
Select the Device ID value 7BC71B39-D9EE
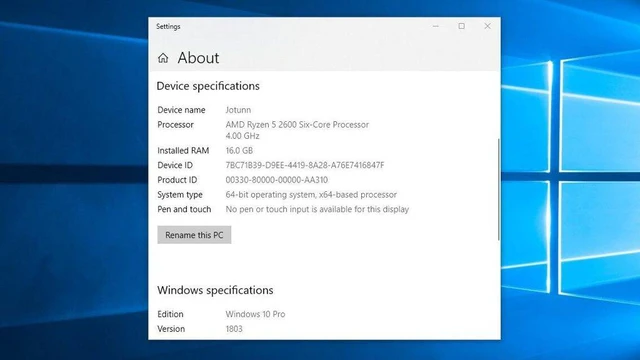click(x=305, y=165)
